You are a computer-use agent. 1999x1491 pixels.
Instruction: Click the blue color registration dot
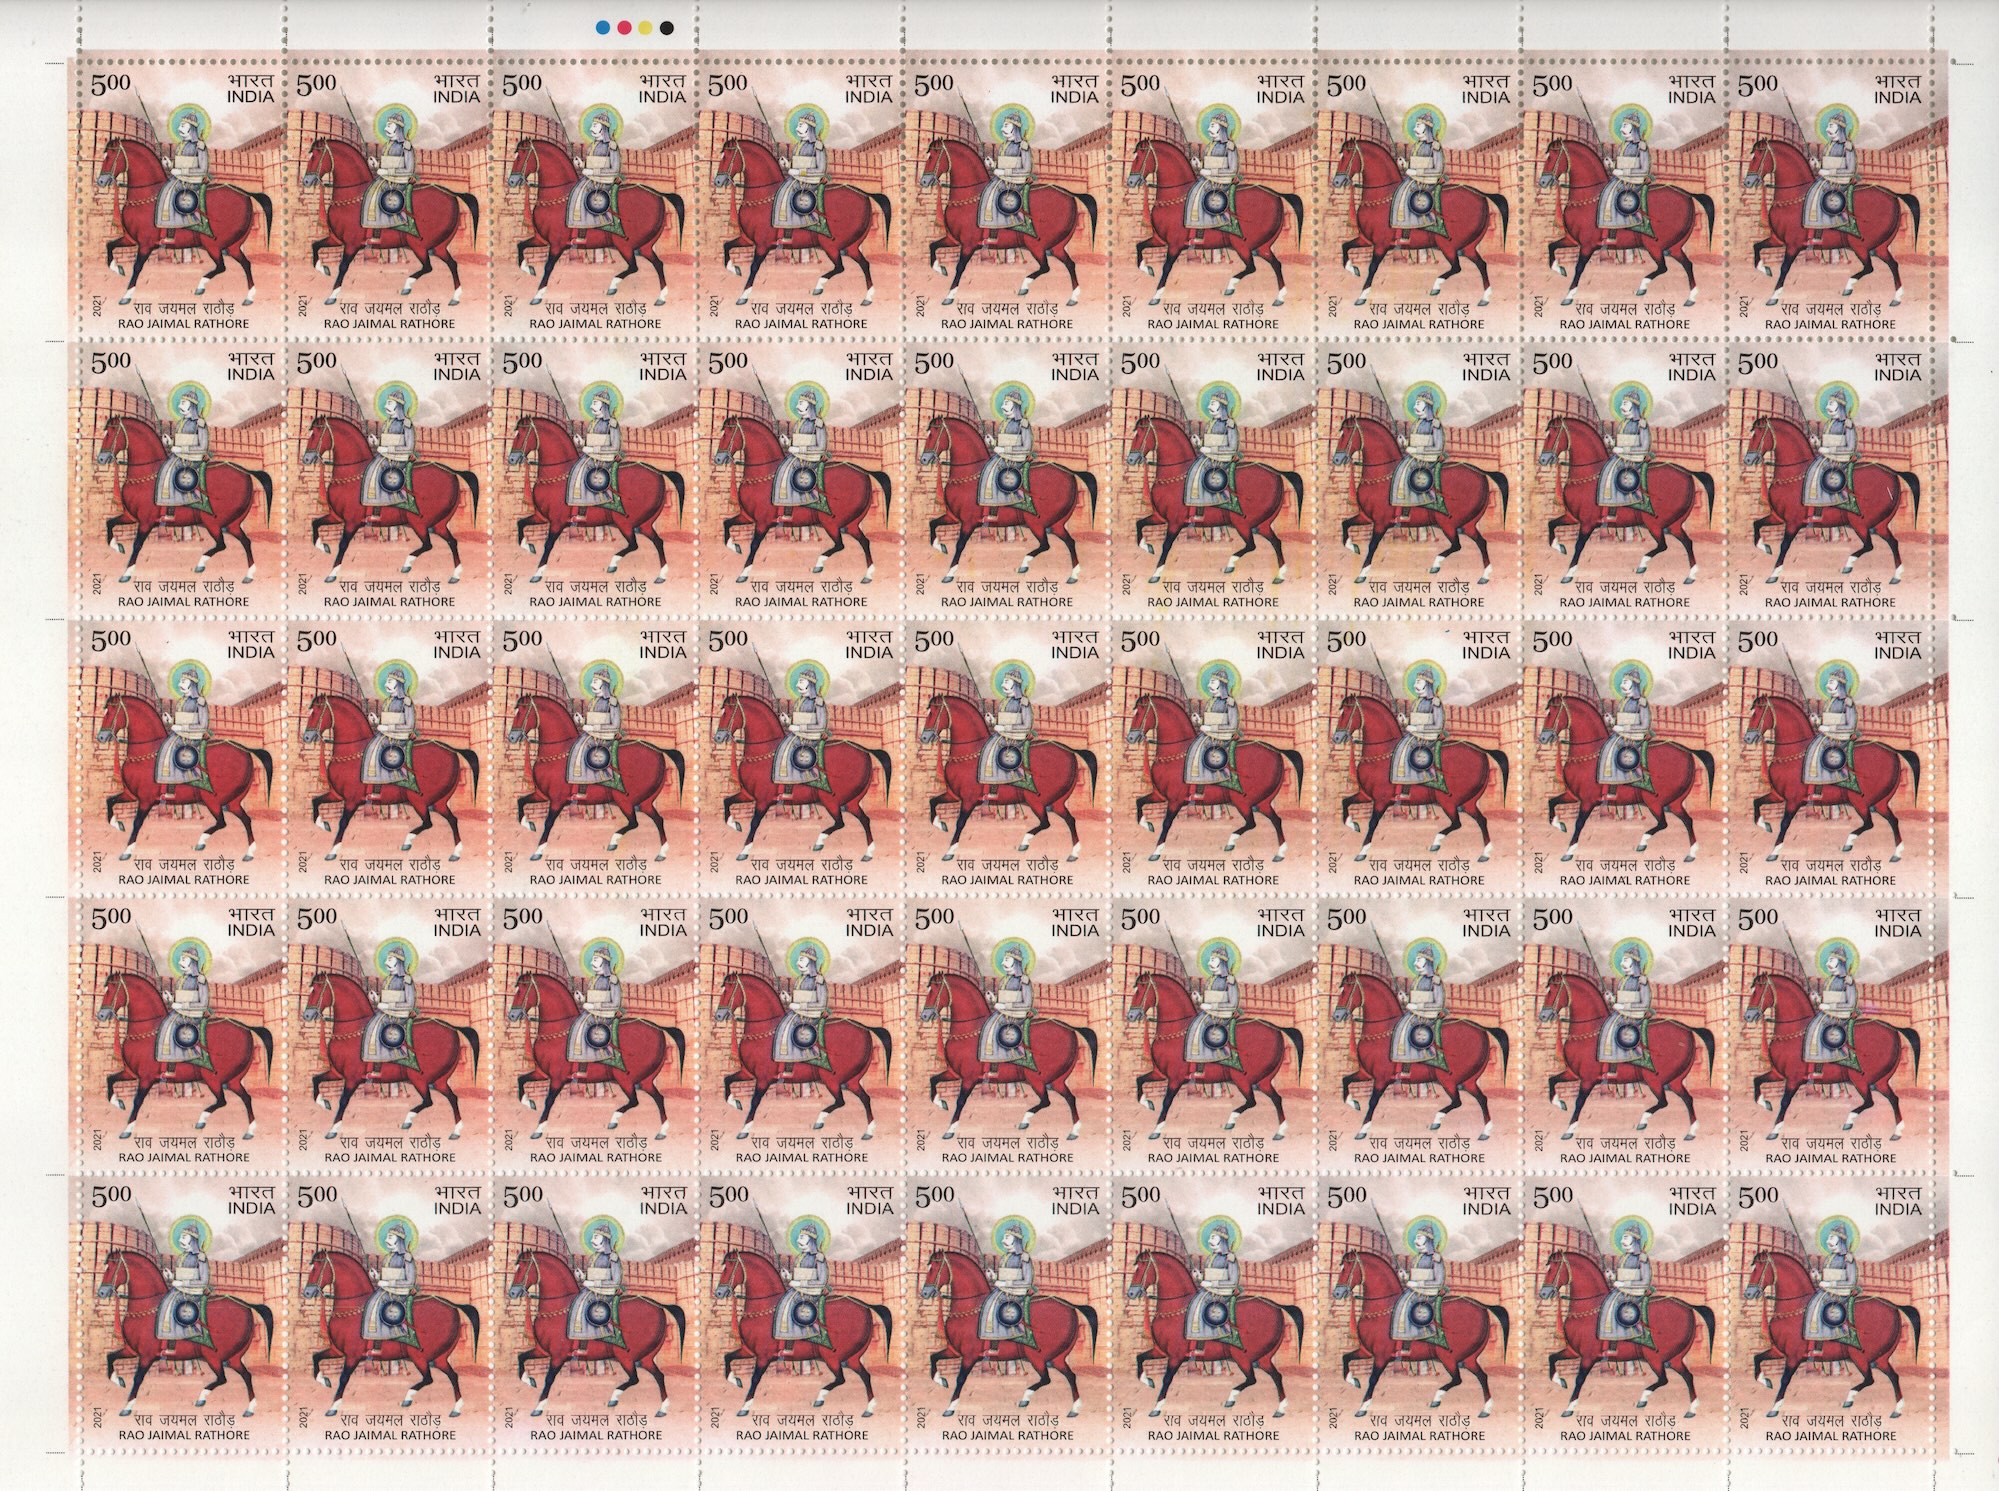coord(602,28)
